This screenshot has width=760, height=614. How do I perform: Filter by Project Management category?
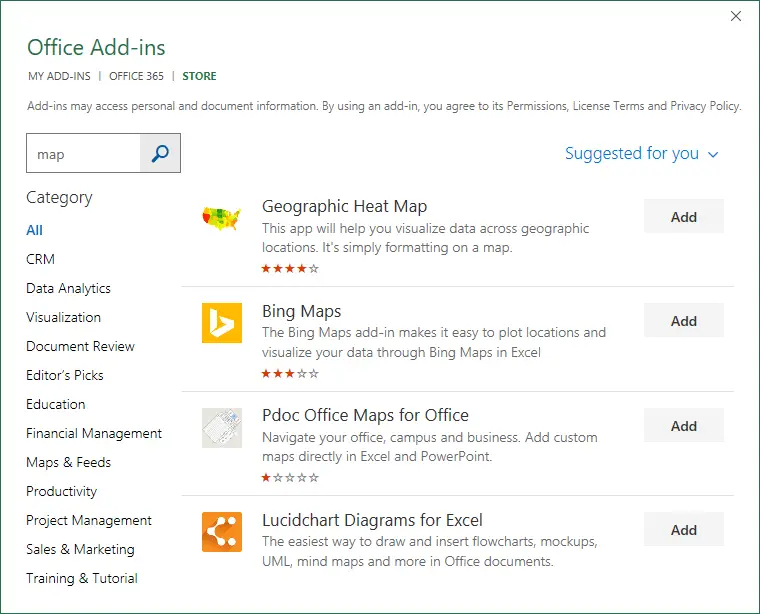(x=89, y=520)
